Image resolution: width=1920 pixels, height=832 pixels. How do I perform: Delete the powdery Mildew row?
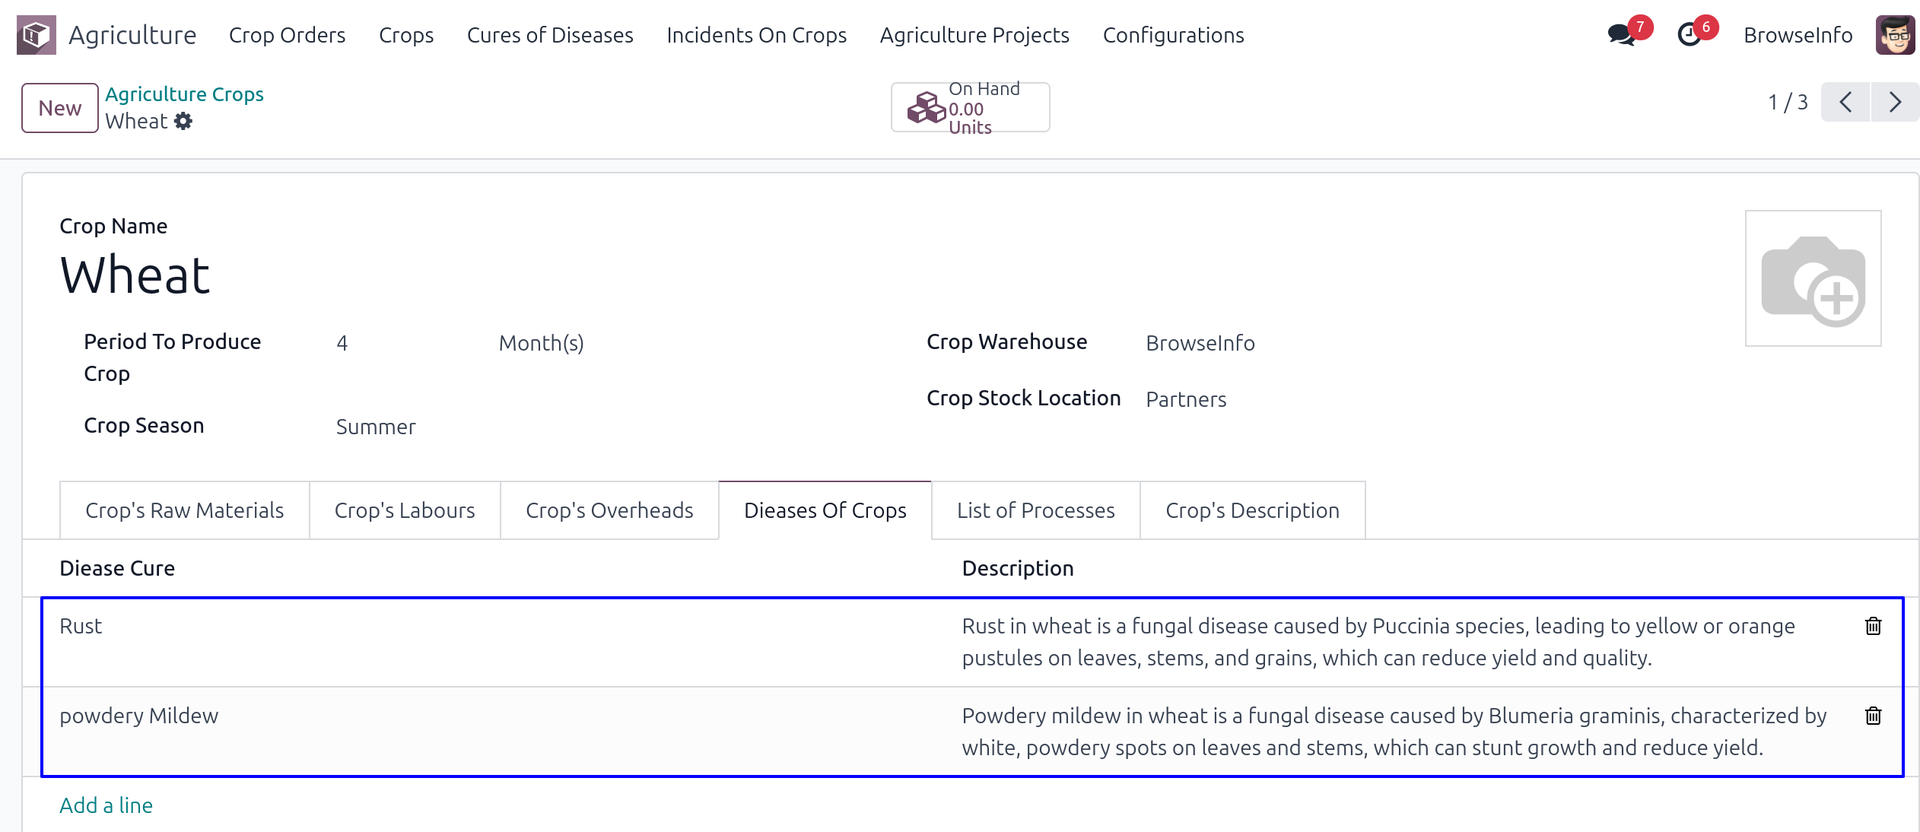[1873, 716]
